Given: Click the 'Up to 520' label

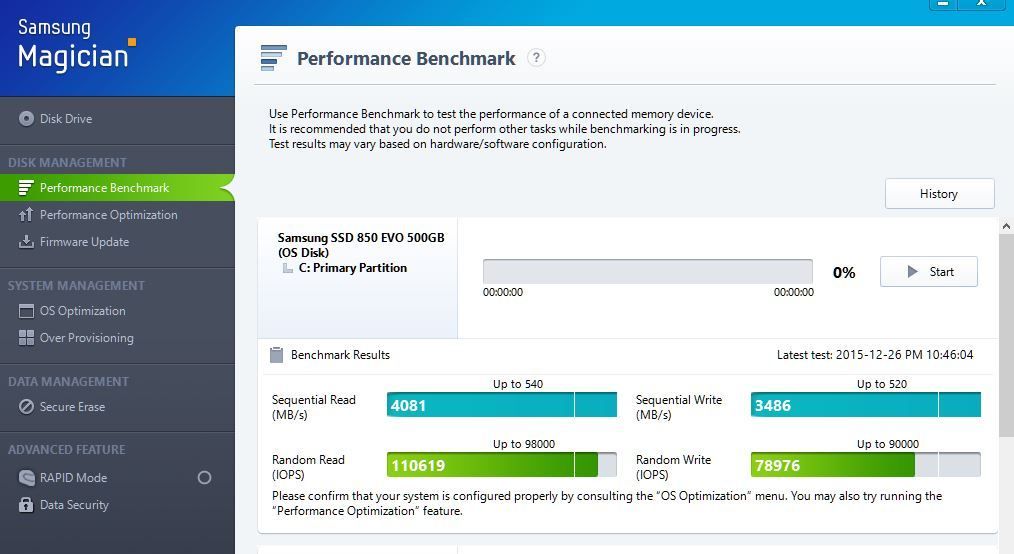Looking at the screenshot, I should coord(882,384).
